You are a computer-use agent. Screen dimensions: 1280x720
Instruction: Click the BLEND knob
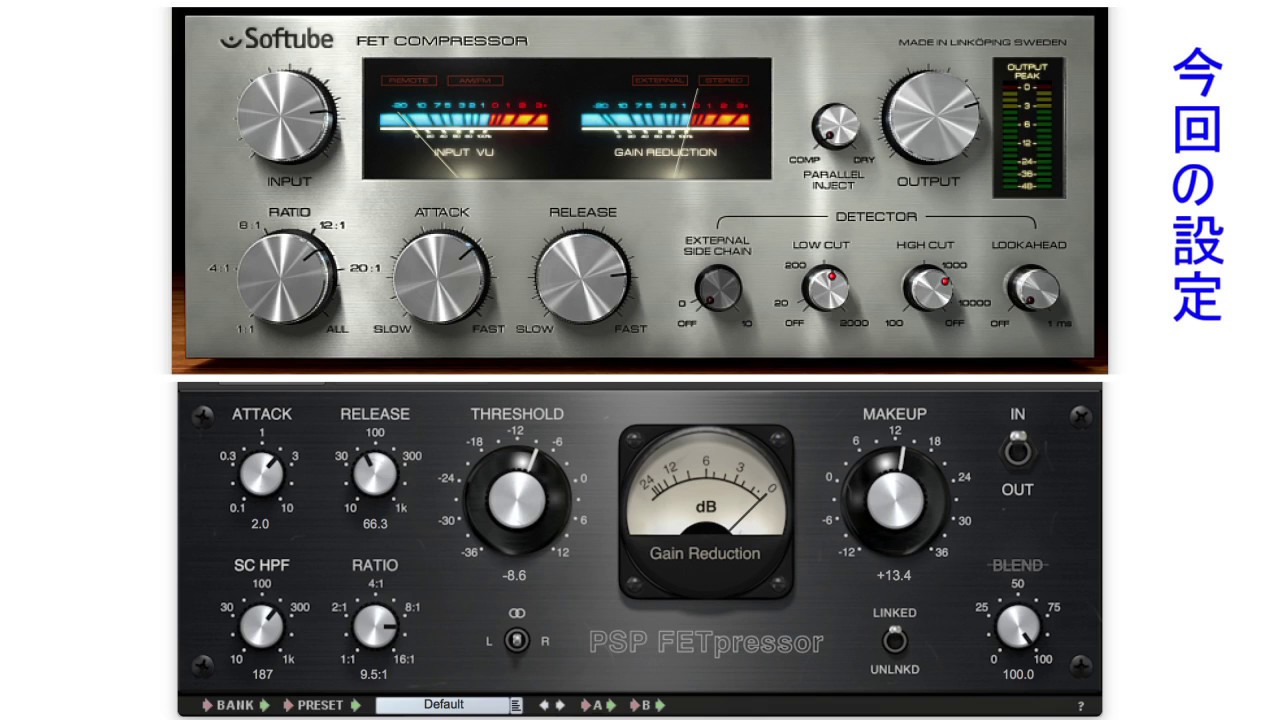click(x=1018, y=626)
